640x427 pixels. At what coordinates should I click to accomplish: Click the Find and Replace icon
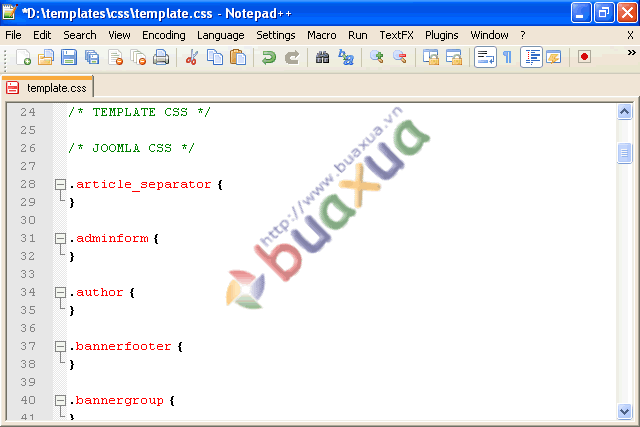coord(346,57)
